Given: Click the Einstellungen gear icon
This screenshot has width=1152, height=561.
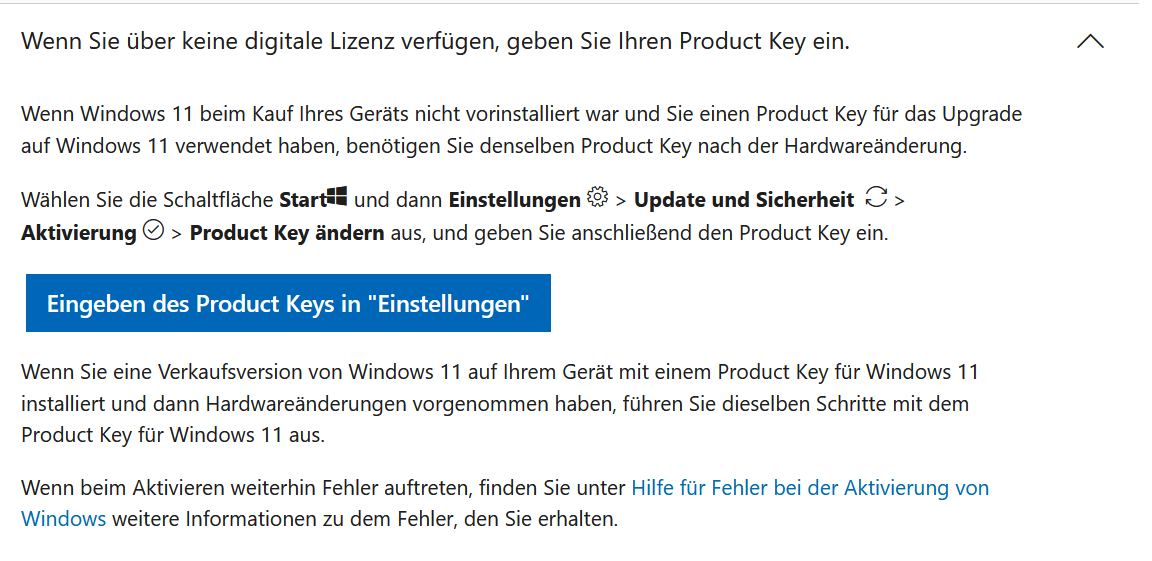Looking at the screenshot, I should [597, 197].
